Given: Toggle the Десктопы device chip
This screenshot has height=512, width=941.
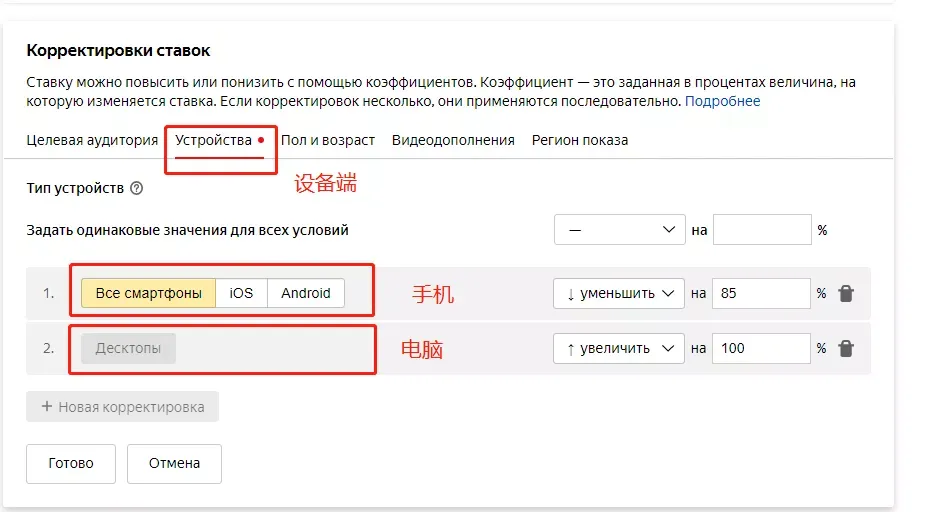Looking at the screenshot, I should point(128,348).
